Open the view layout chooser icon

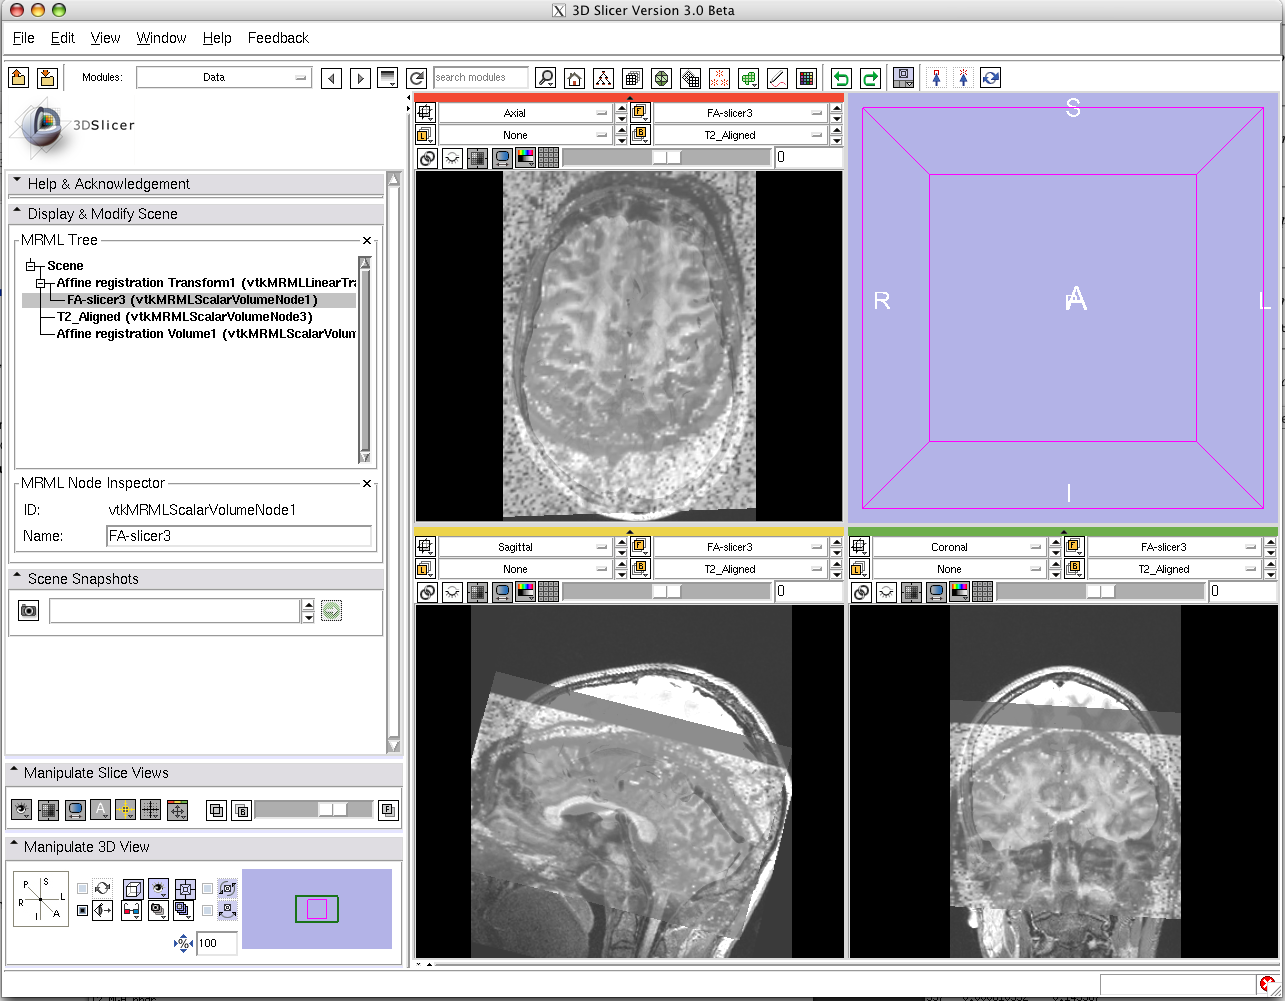(904, 77)
